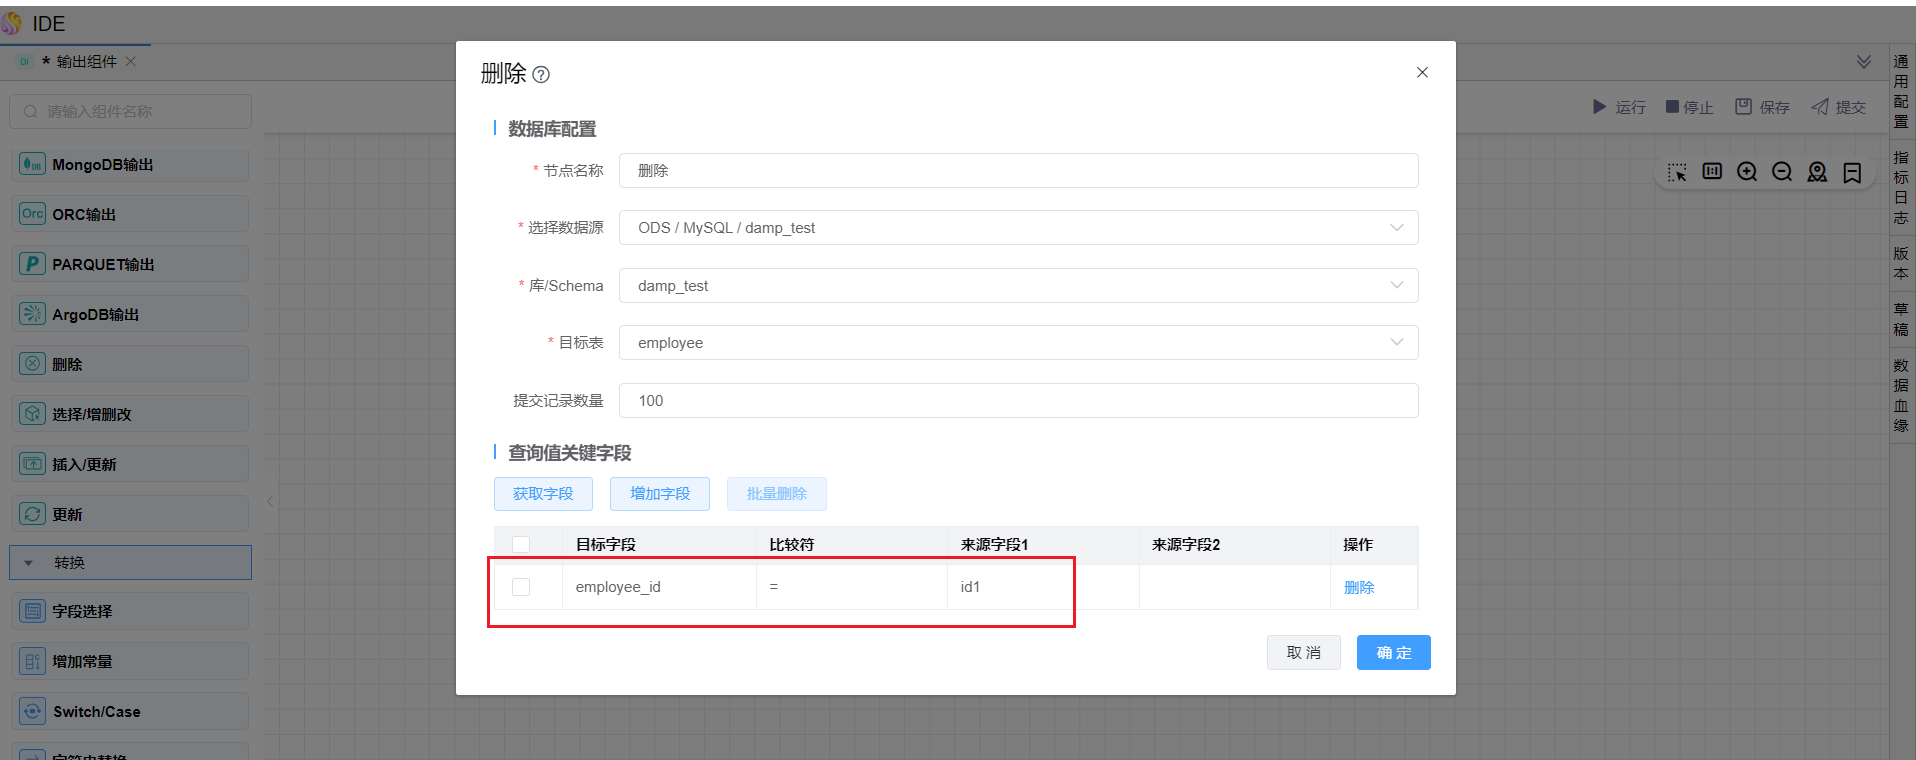Open help icon beside 删除 dialog title
Viewport: 1916px width, 760px height.
tap(541, 74)
